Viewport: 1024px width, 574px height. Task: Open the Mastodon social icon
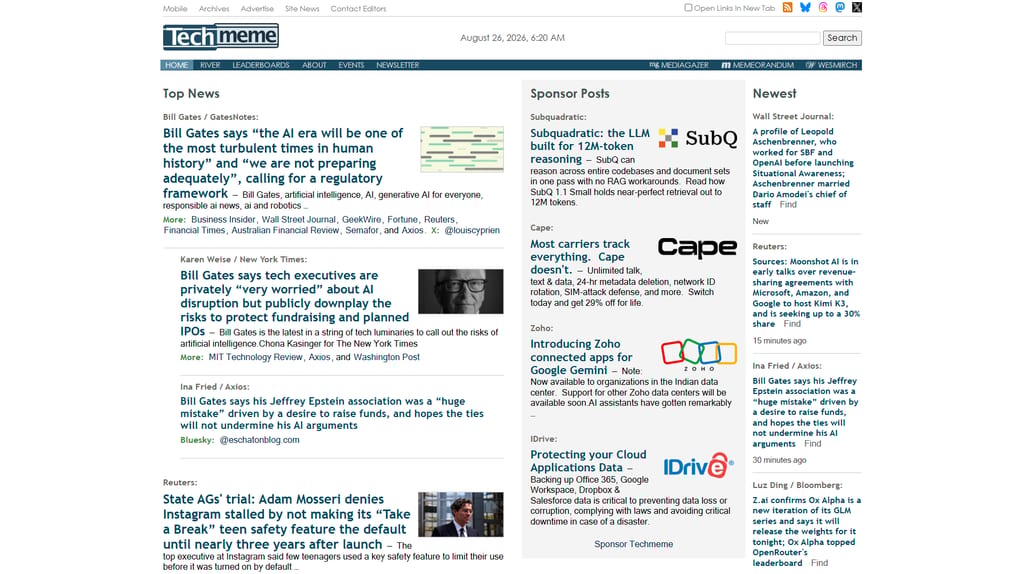click(x=840, y=8)
